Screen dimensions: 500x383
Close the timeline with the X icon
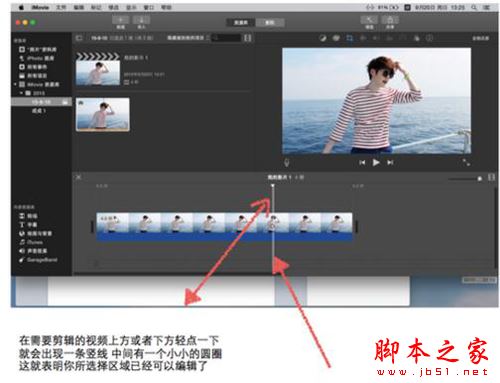[78, 177]
